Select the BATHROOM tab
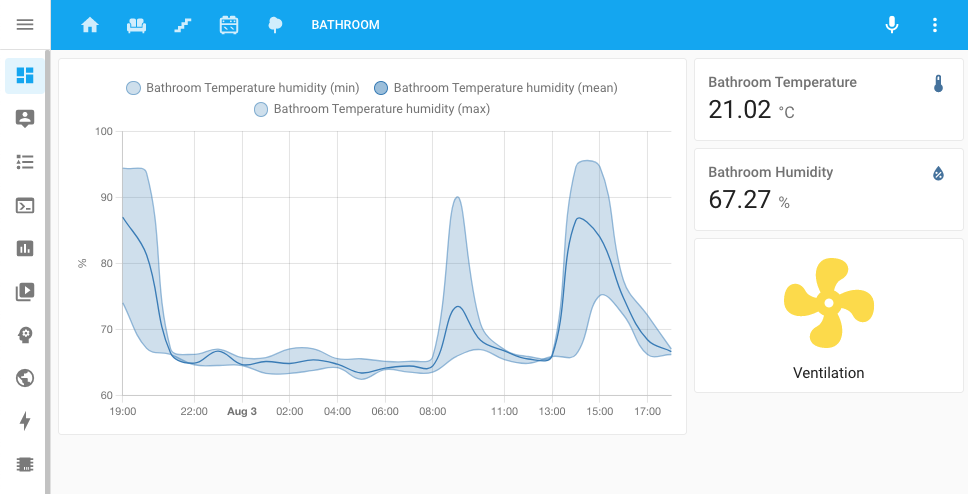The image size is (968, 494). click(x=345, y=25)
